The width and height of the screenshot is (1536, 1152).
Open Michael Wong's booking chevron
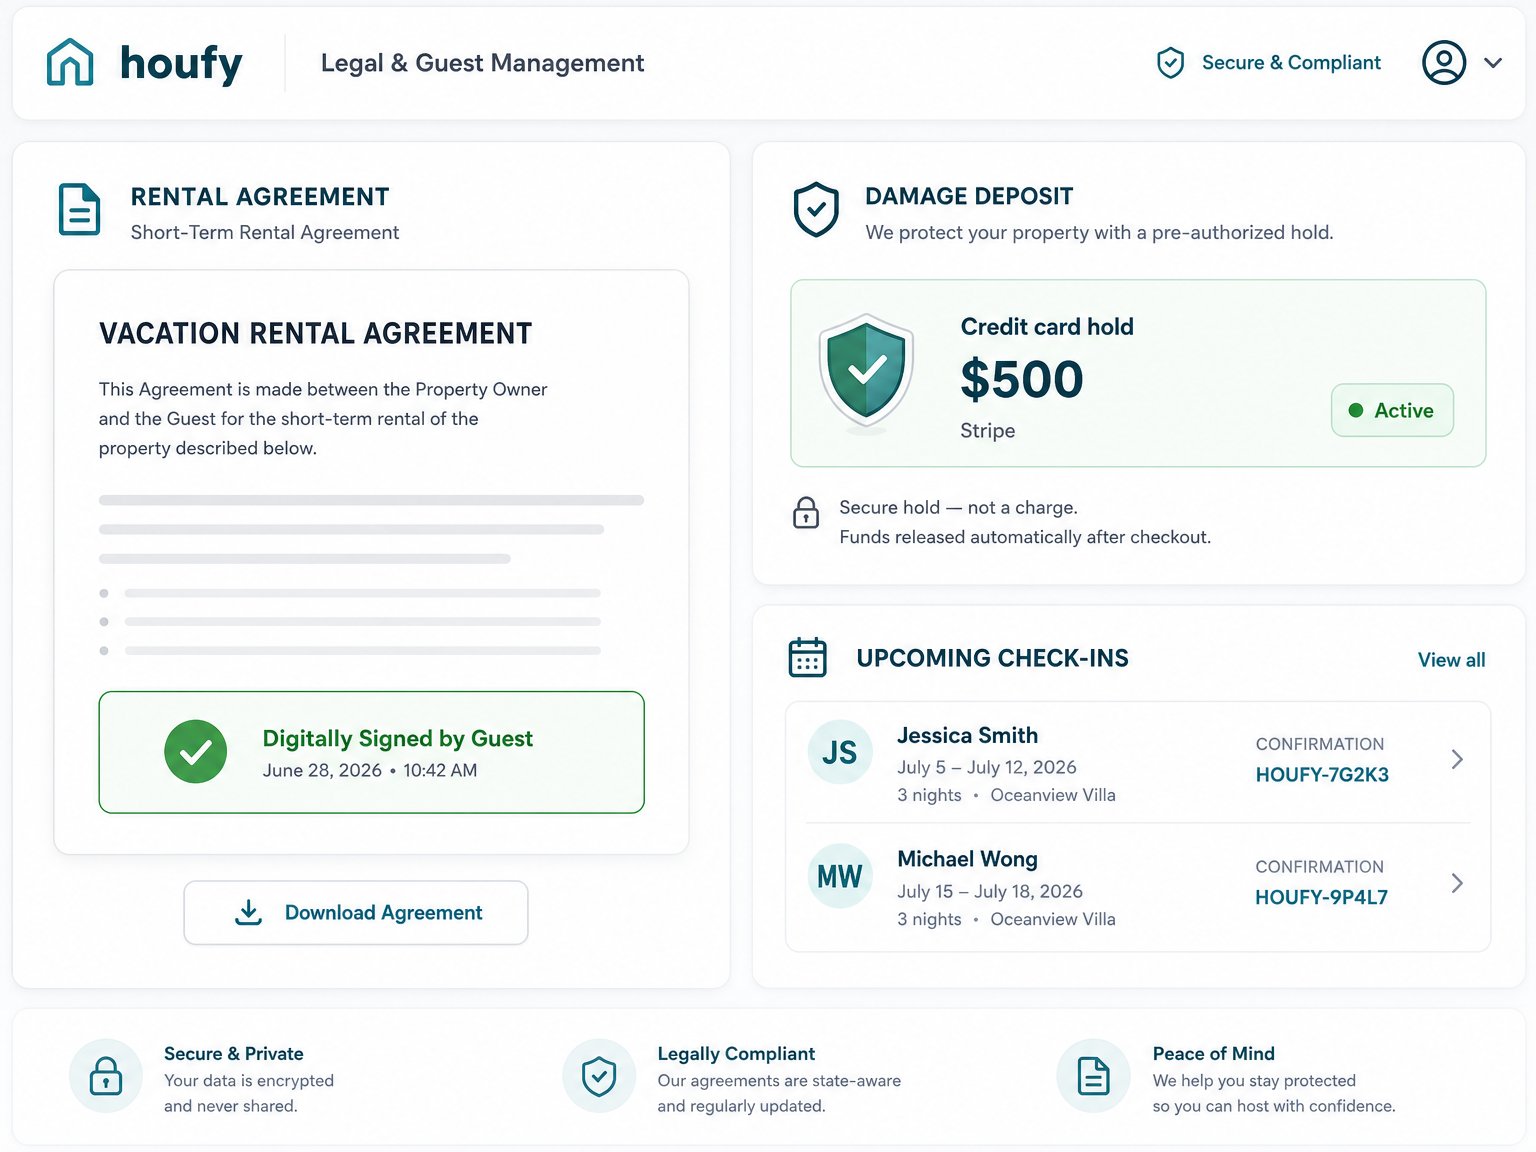pos(1457,883)
